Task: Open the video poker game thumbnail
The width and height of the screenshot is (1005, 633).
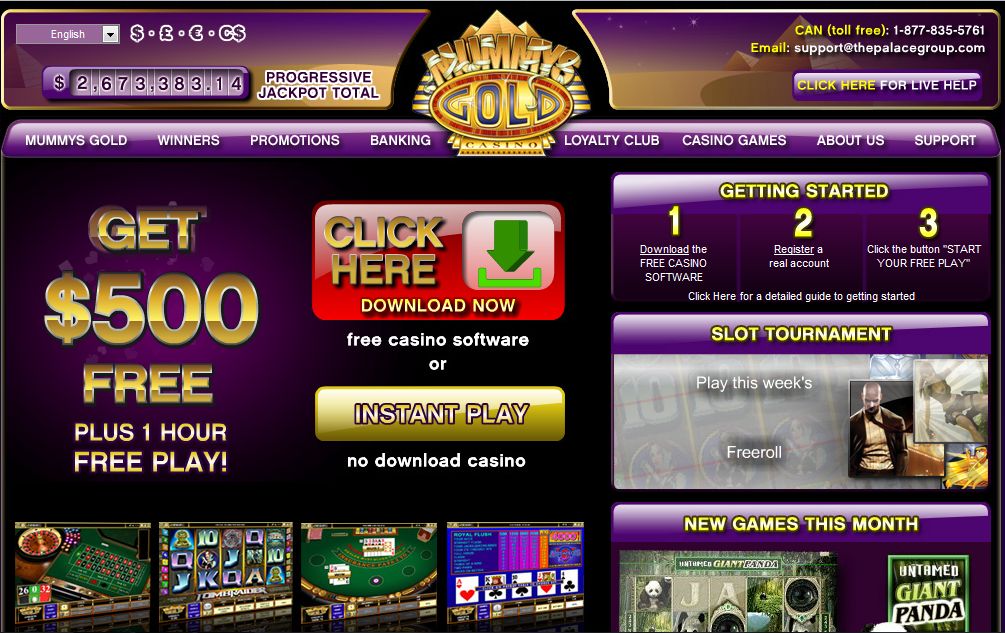Action: click(x=515, y=573)
